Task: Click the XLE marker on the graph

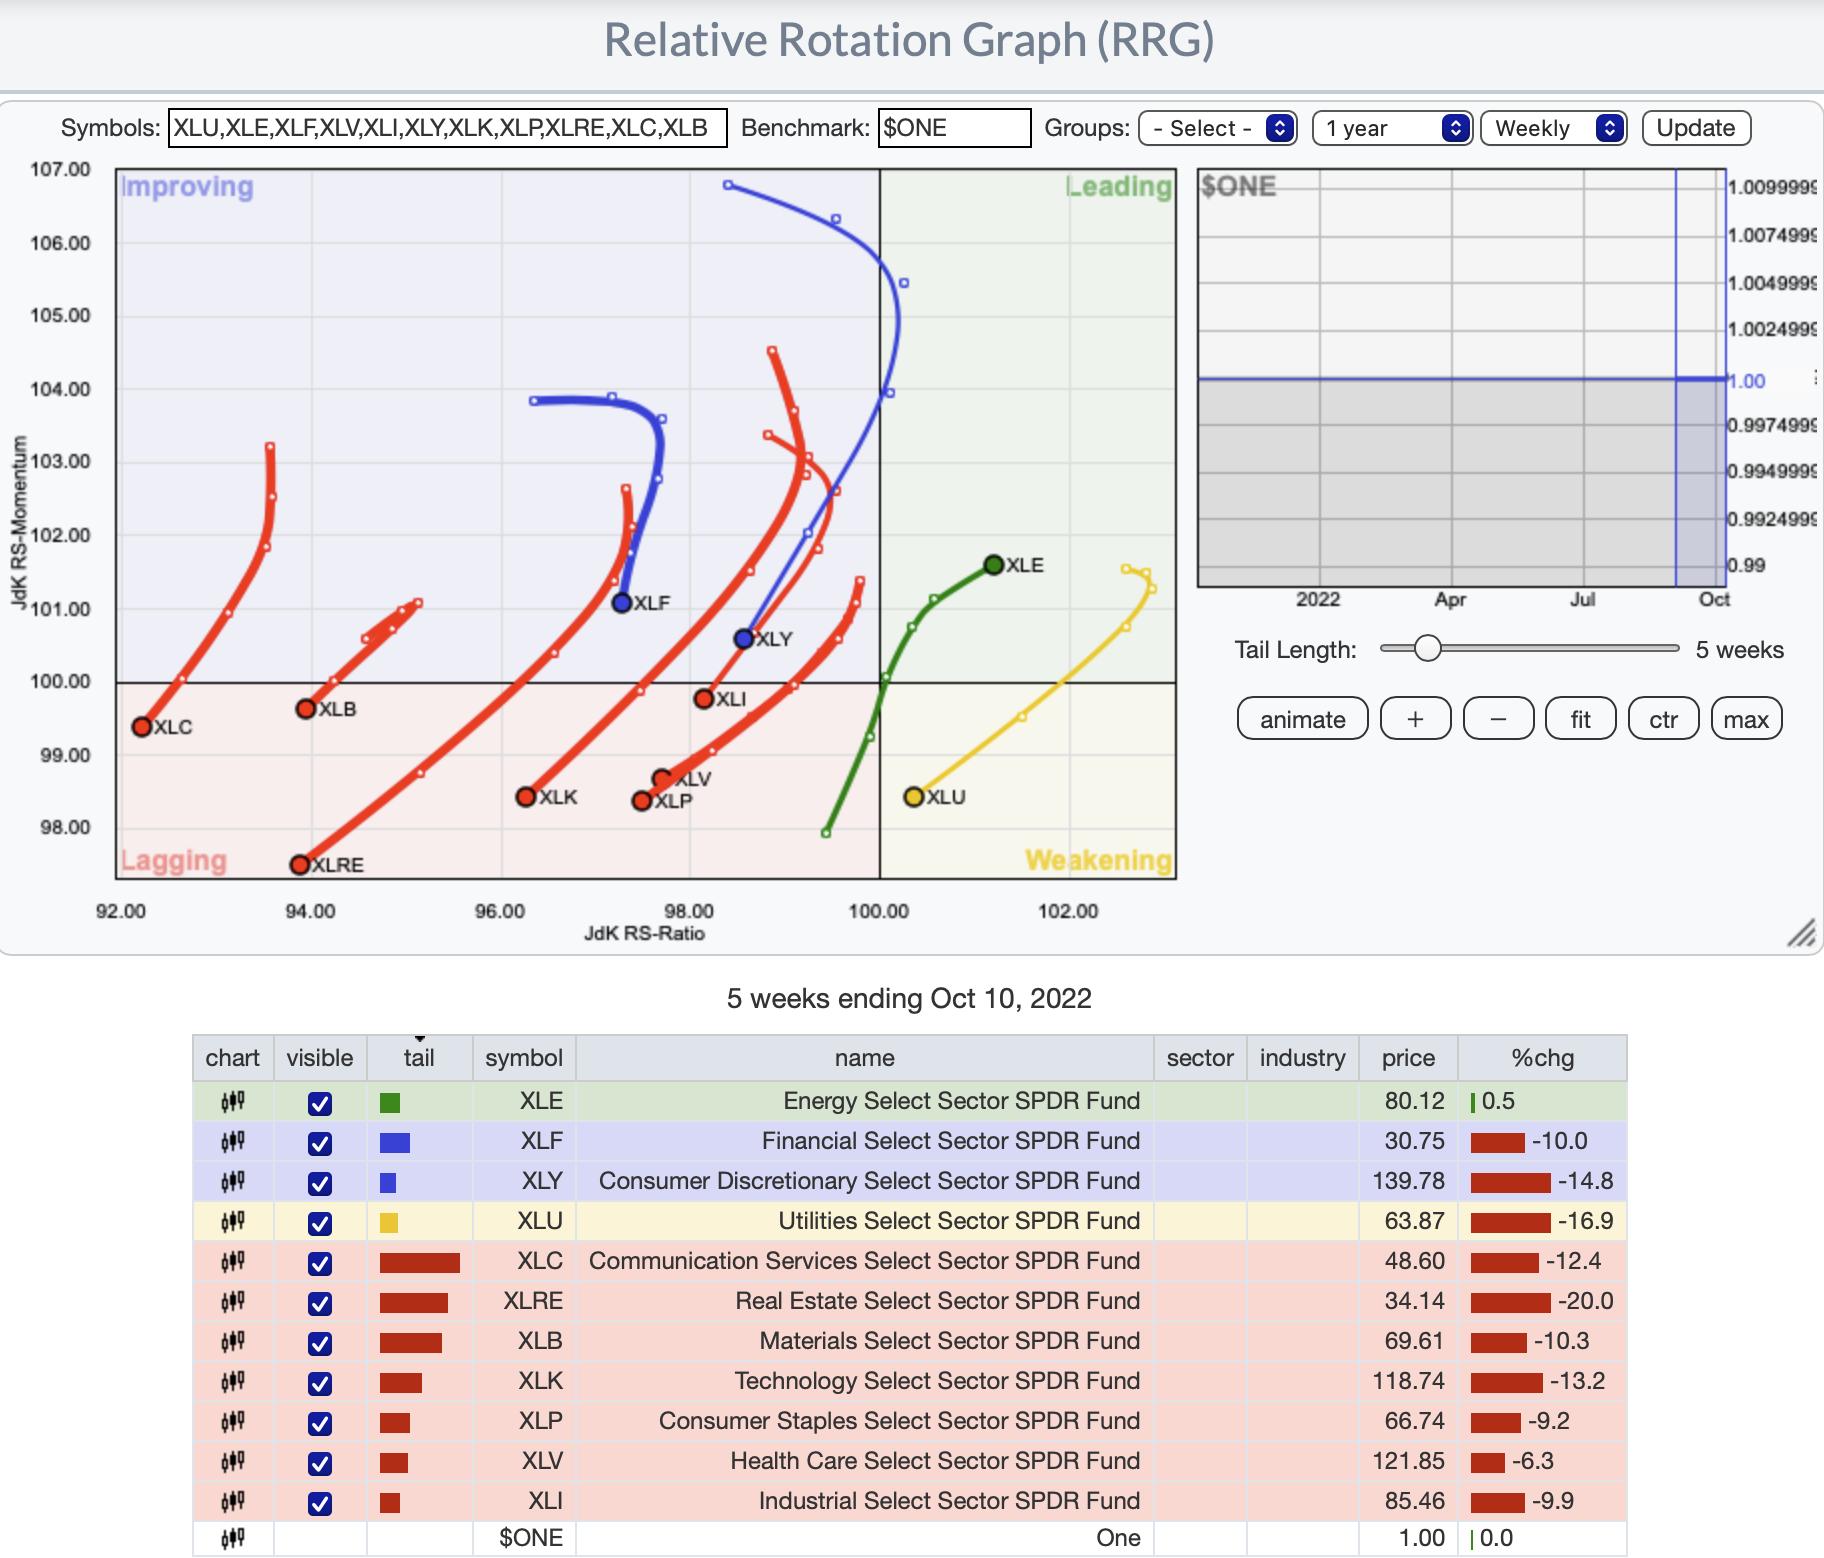Action: [x=993, y=565]
